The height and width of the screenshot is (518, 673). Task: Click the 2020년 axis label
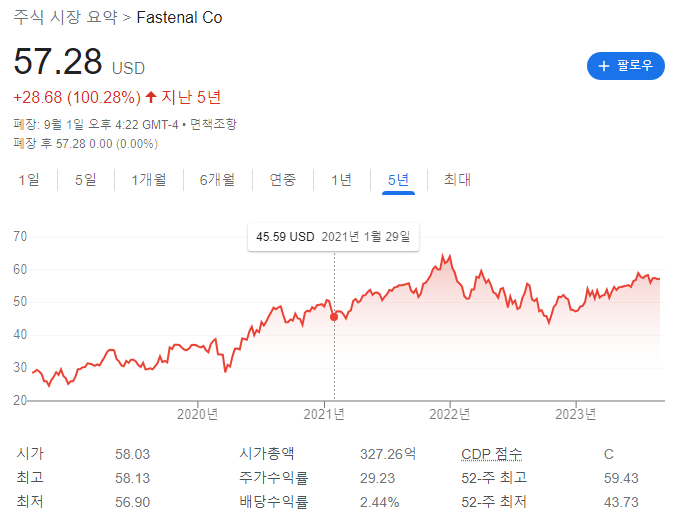pyautogui.click(x=197, y=414)
